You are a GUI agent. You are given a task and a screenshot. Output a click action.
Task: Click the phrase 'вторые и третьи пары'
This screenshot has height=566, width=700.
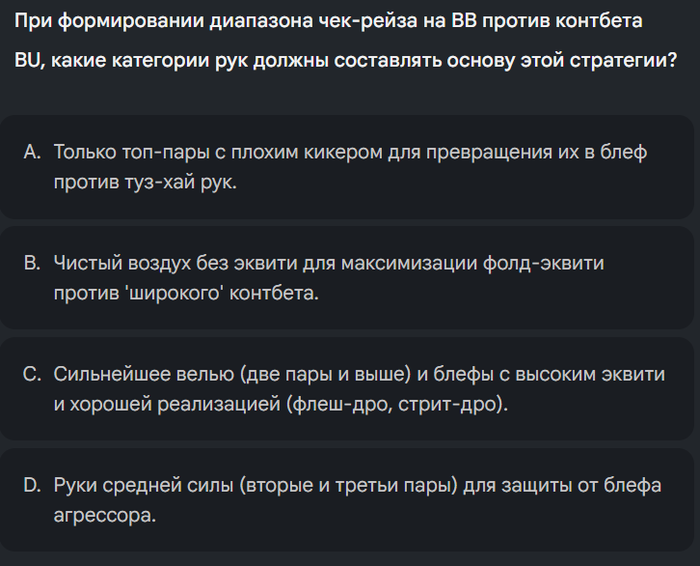click(349, 485)
